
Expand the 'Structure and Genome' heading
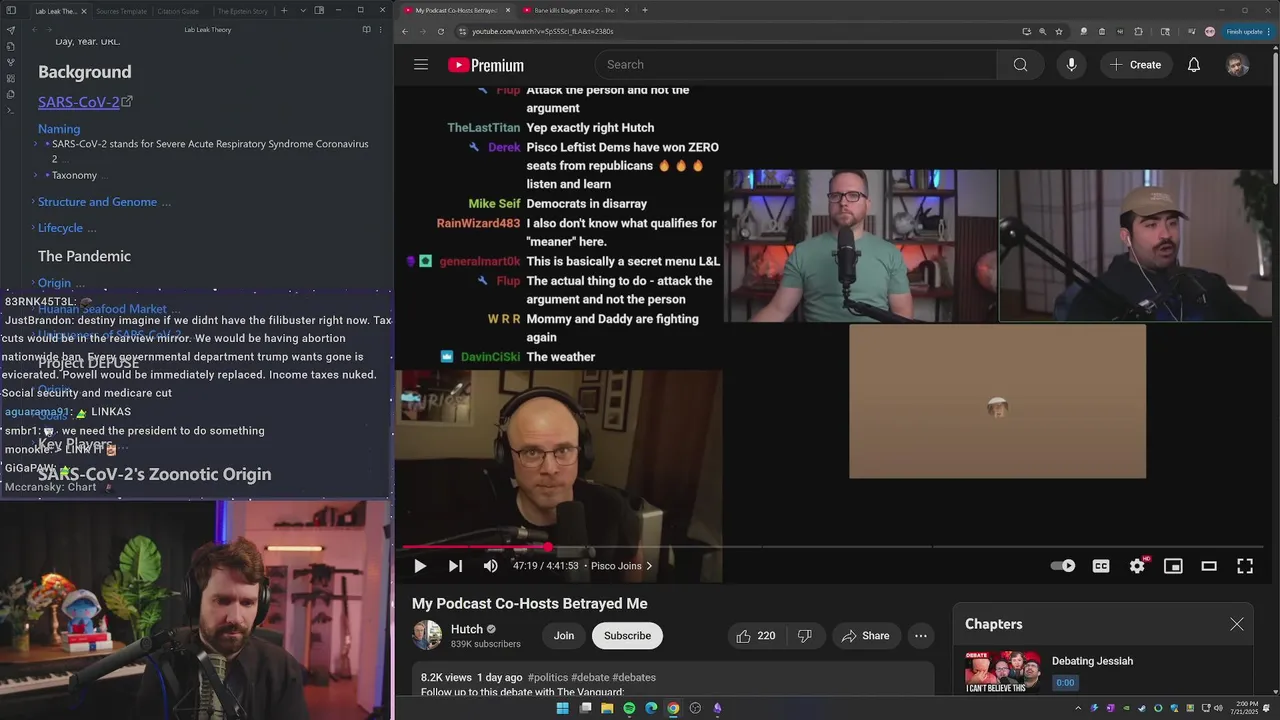[x=32, y=202]
